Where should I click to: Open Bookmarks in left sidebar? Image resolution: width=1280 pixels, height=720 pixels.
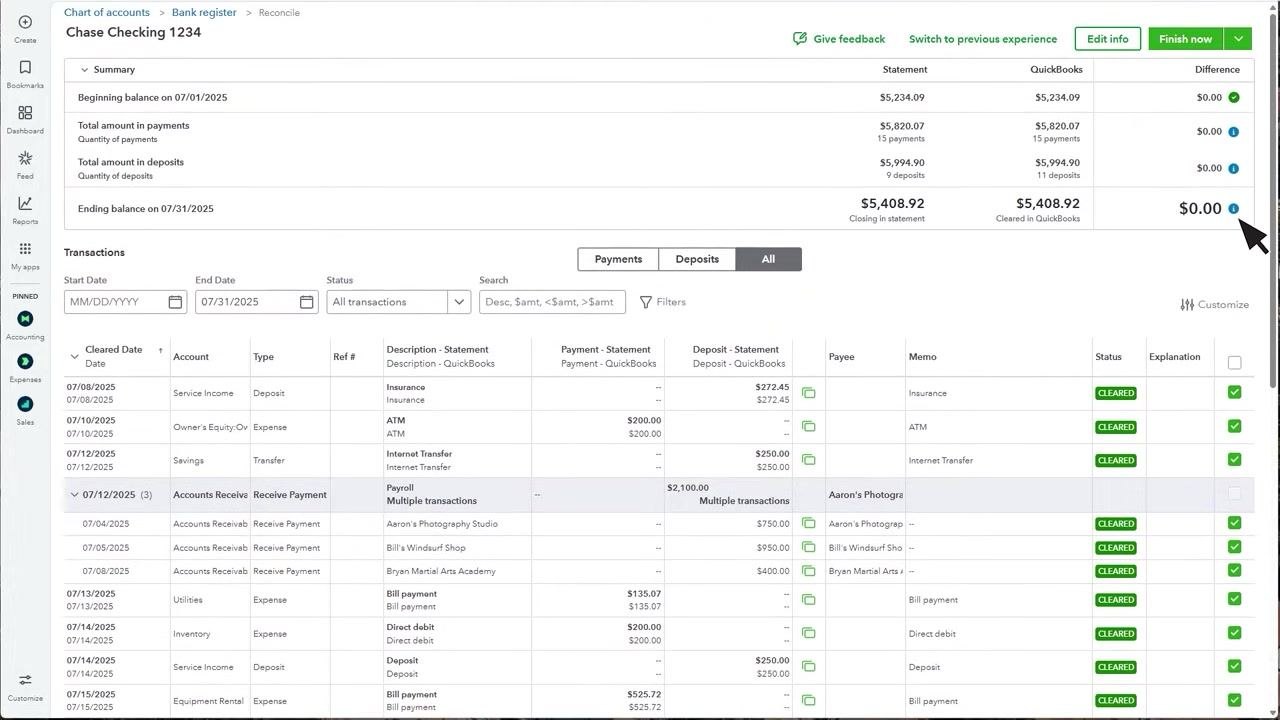pos(25,67)
